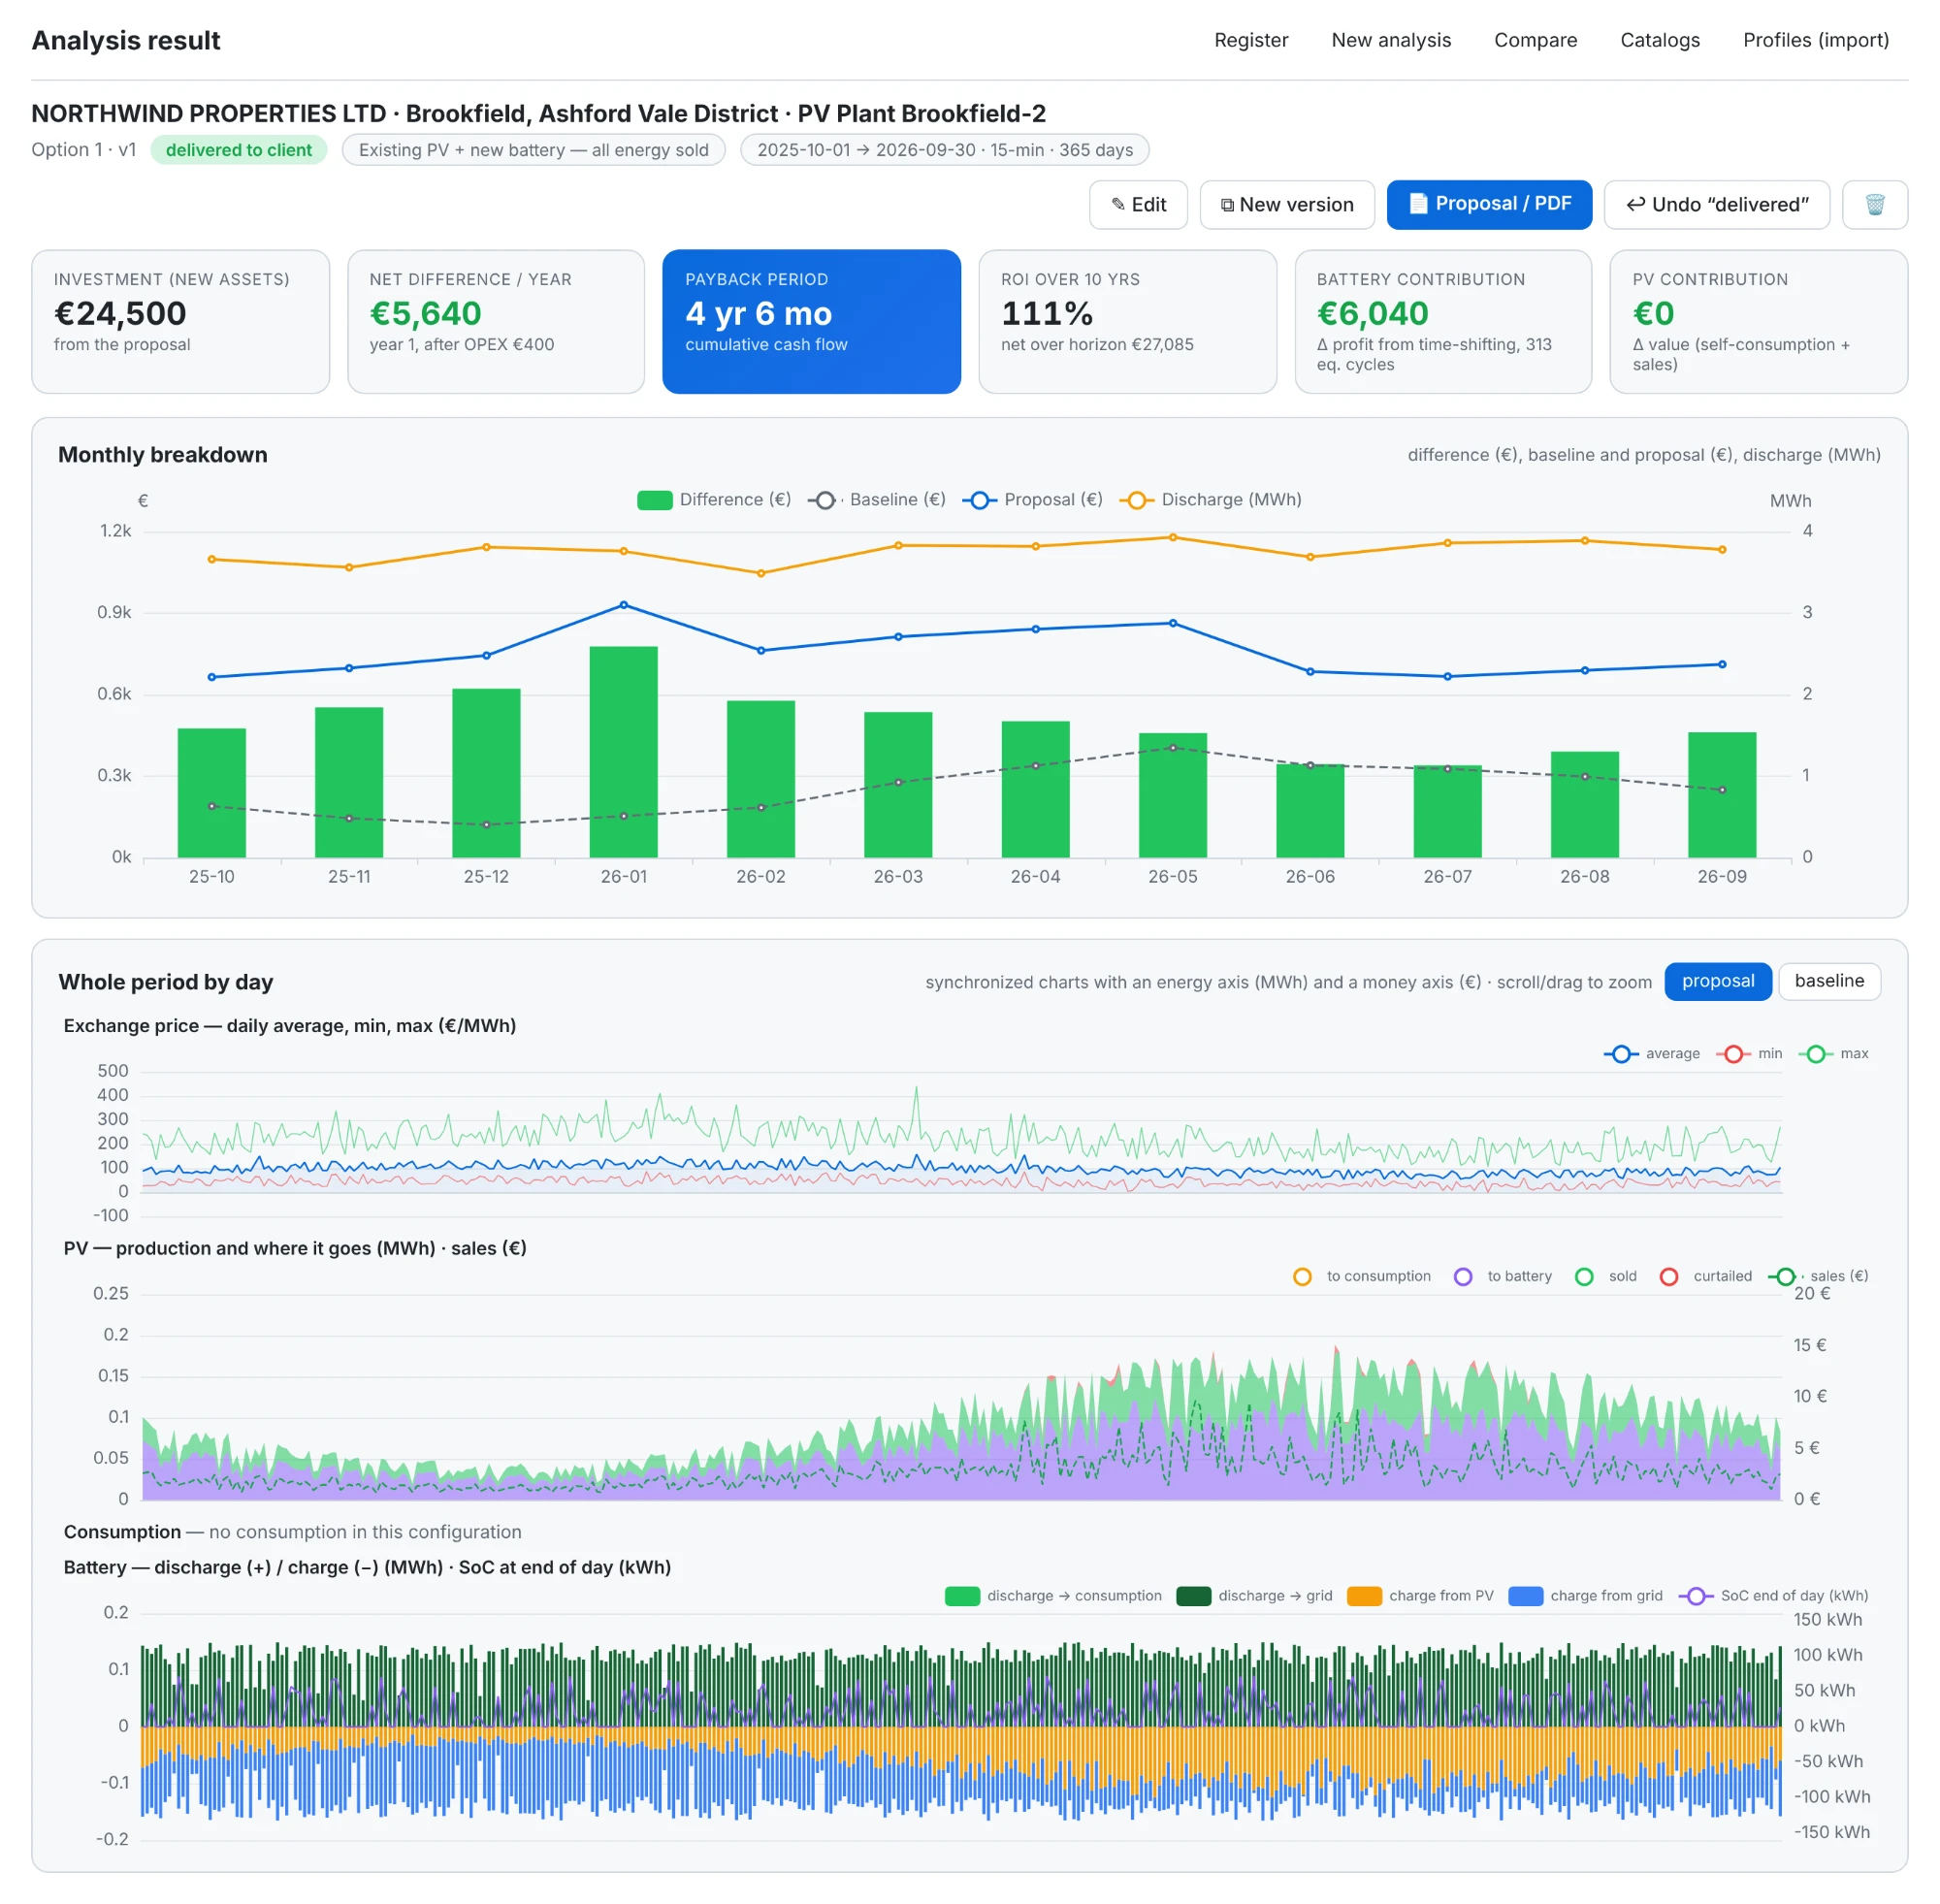
Task: Click the date range period tag
Action: click(945, 150)
